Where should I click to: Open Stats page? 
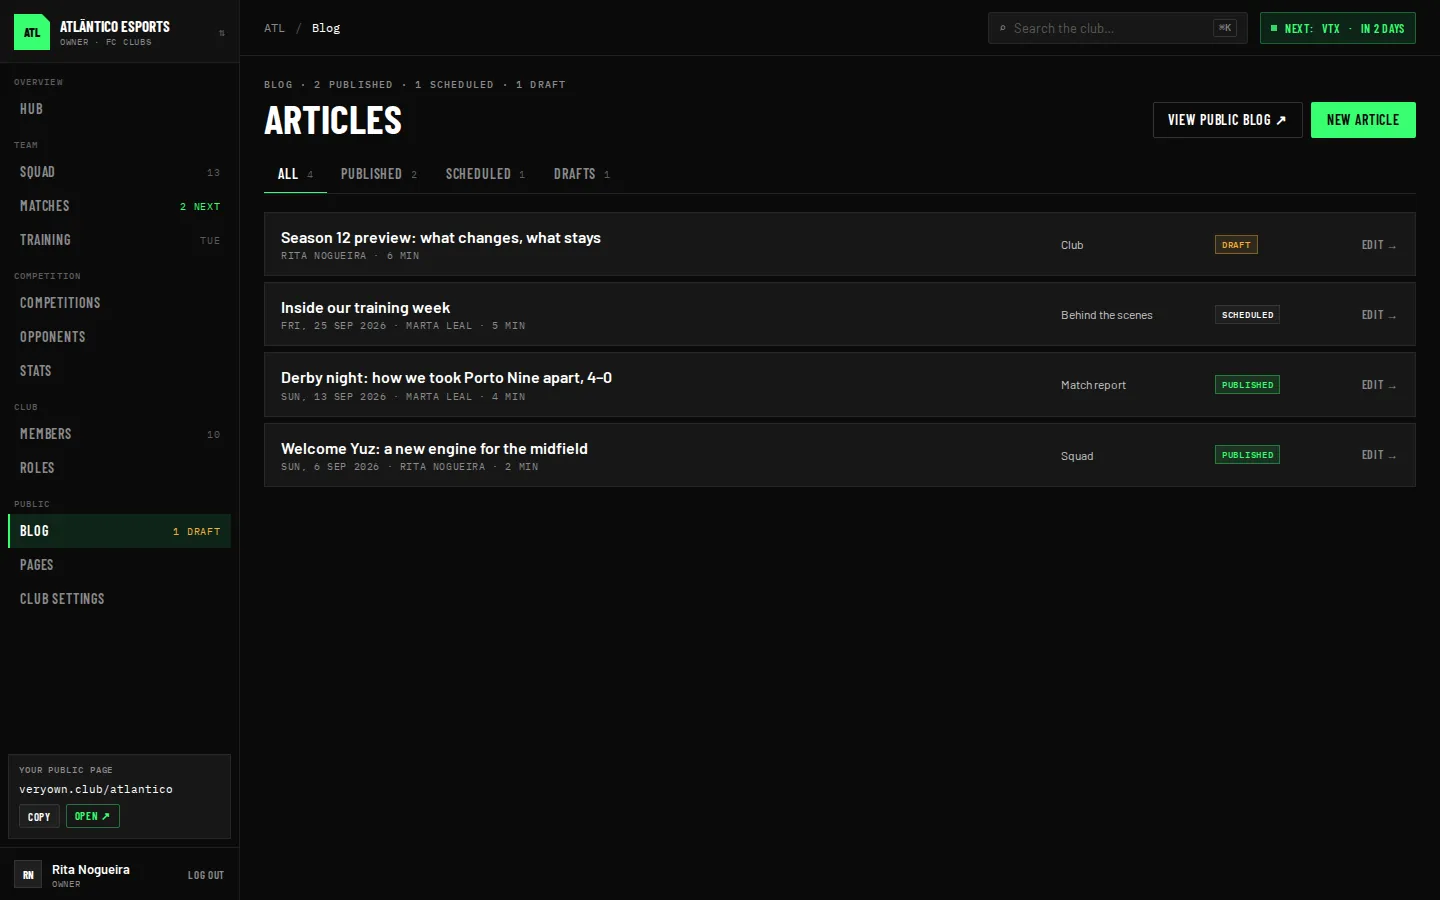click(x=119, y=371)
